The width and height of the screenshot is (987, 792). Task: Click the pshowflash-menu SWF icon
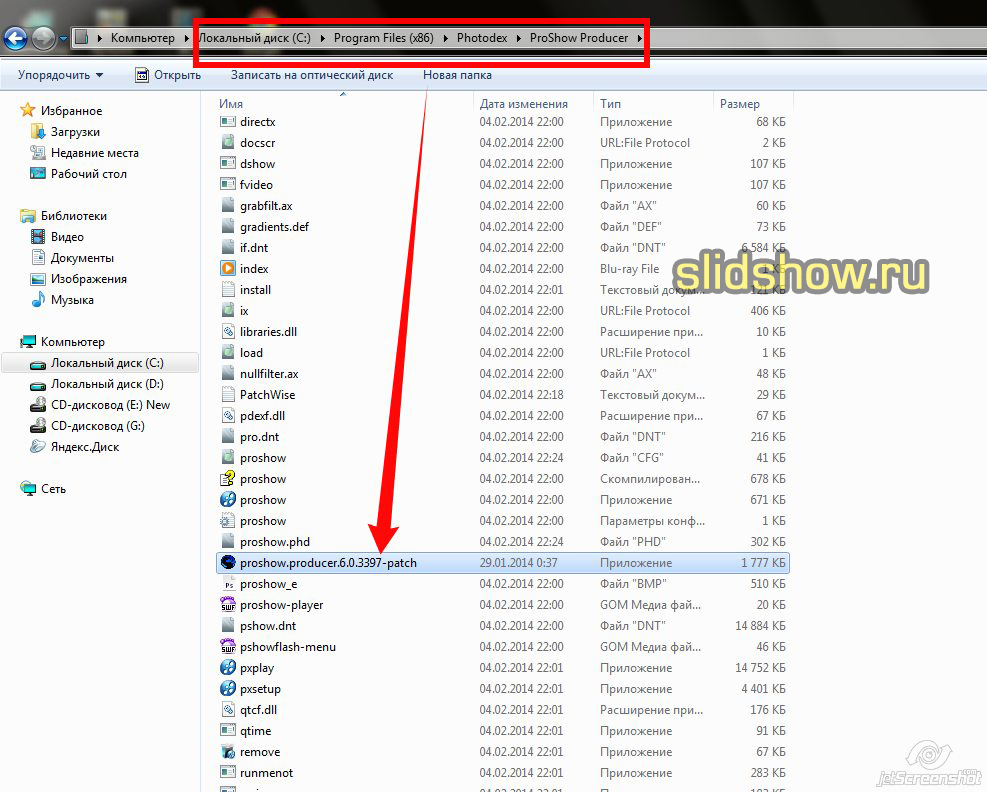tap(227, 647)
